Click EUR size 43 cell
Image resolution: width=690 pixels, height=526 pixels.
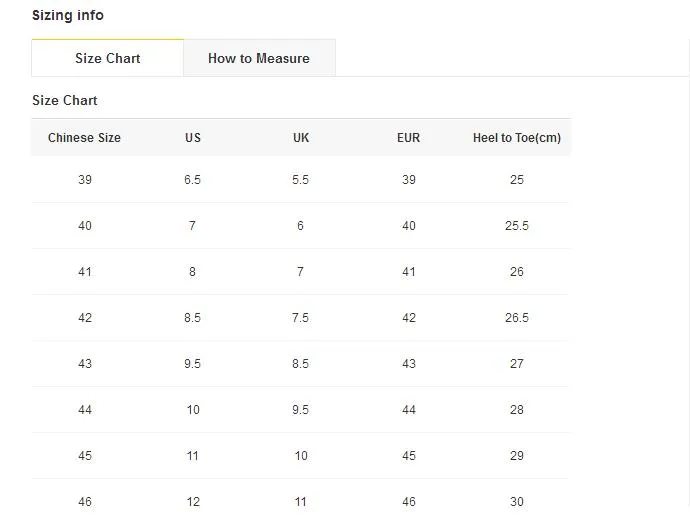tap(409, 364)
